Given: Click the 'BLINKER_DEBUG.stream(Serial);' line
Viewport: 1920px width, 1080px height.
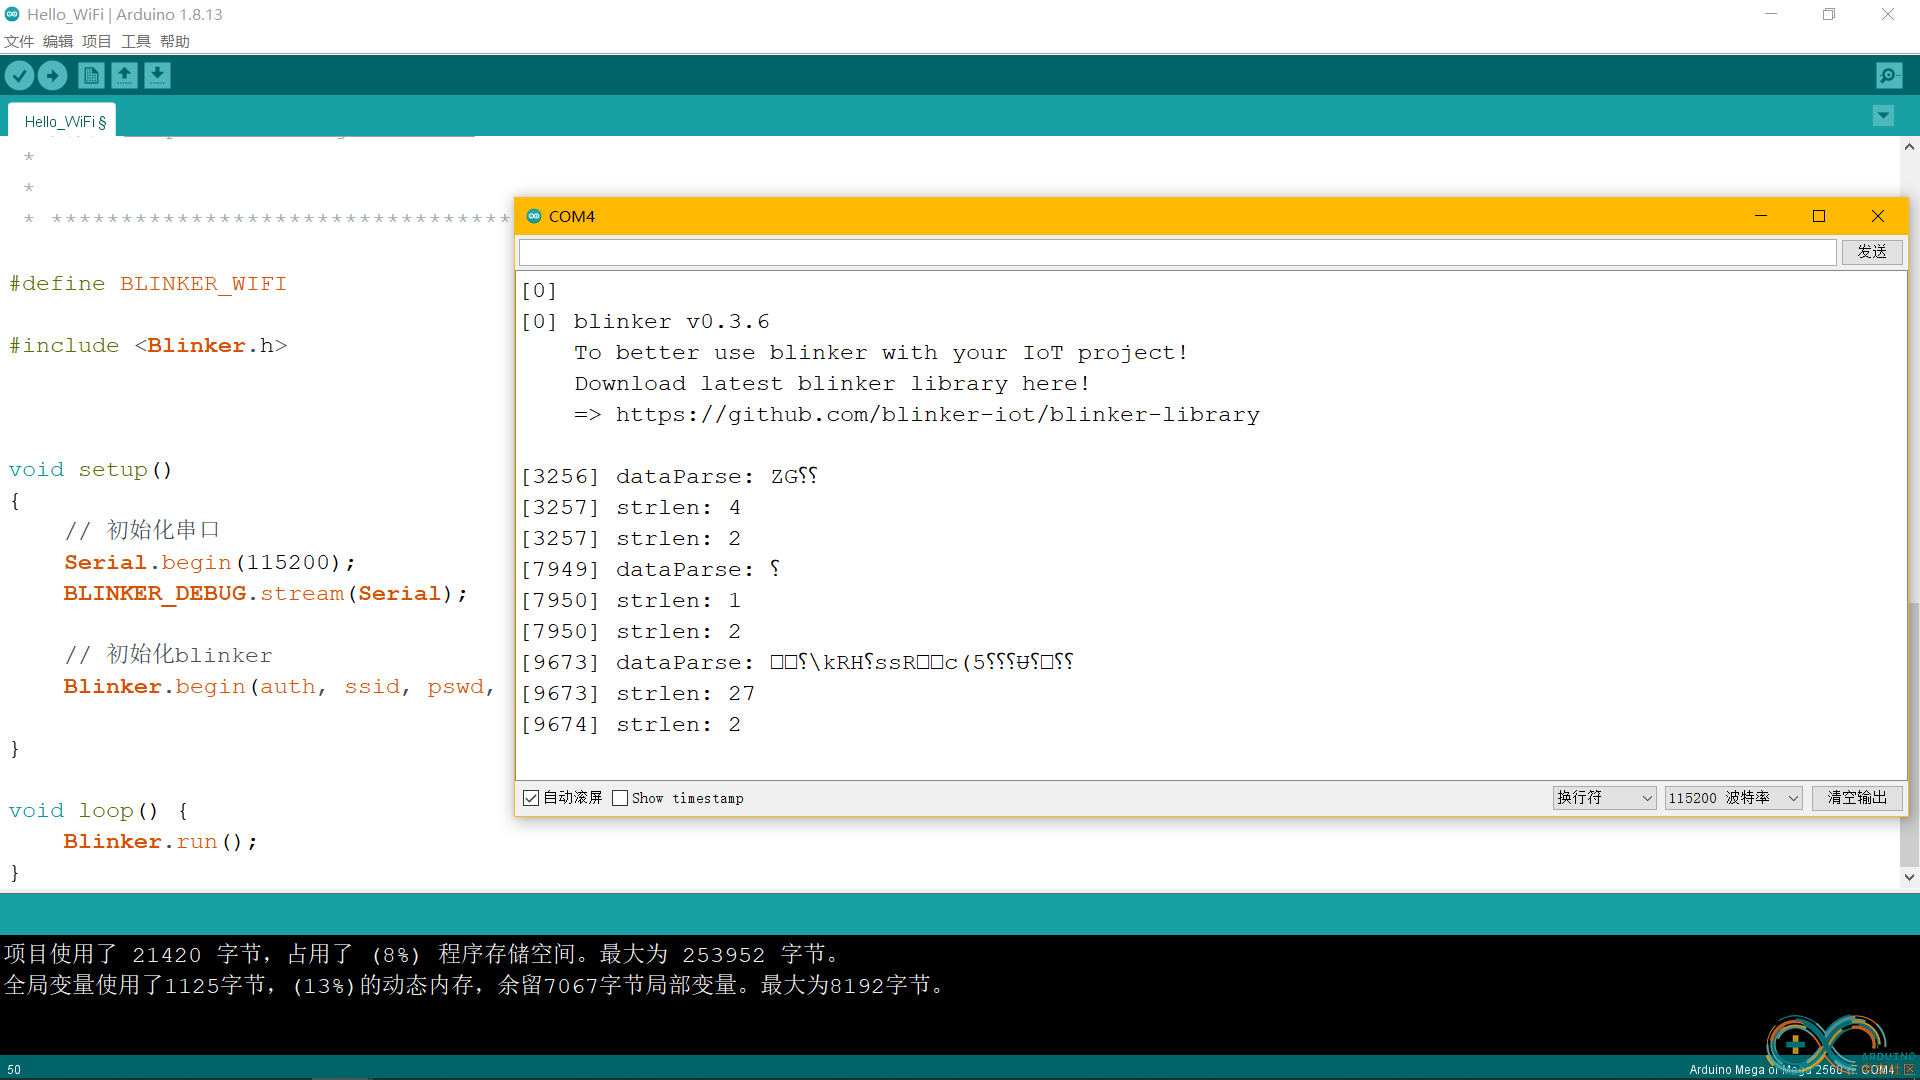Looking at the screenshot, I should (266, 594).
